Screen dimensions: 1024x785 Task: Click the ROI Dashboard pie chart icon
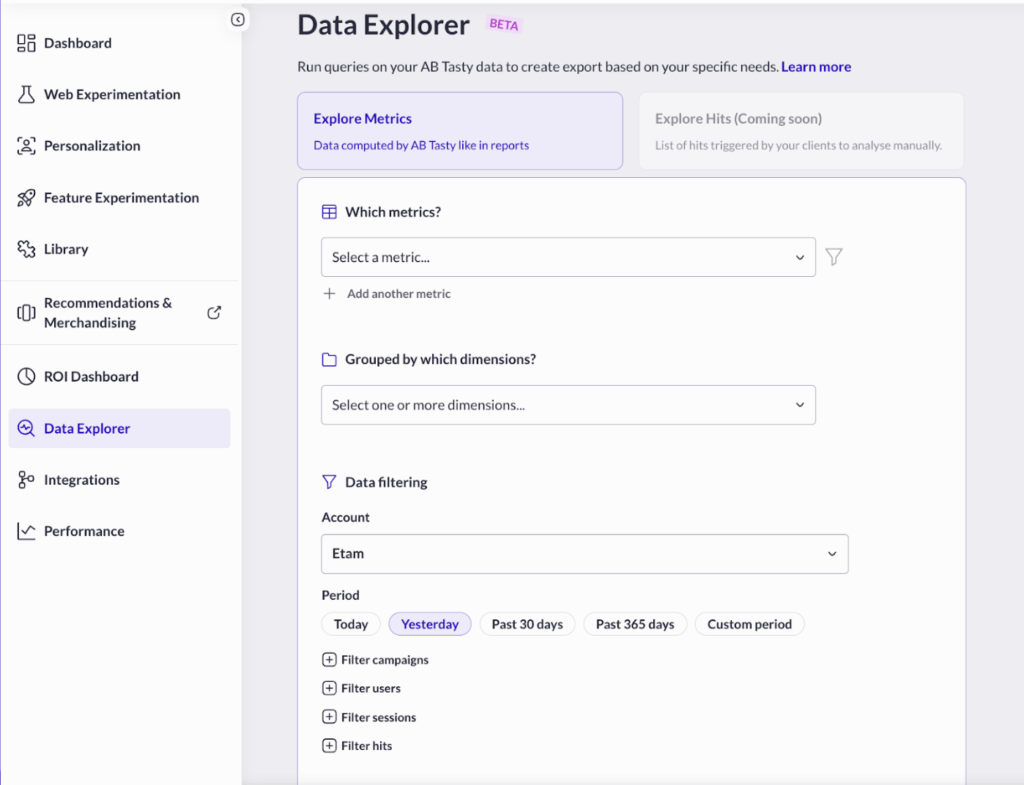(26, 377)
